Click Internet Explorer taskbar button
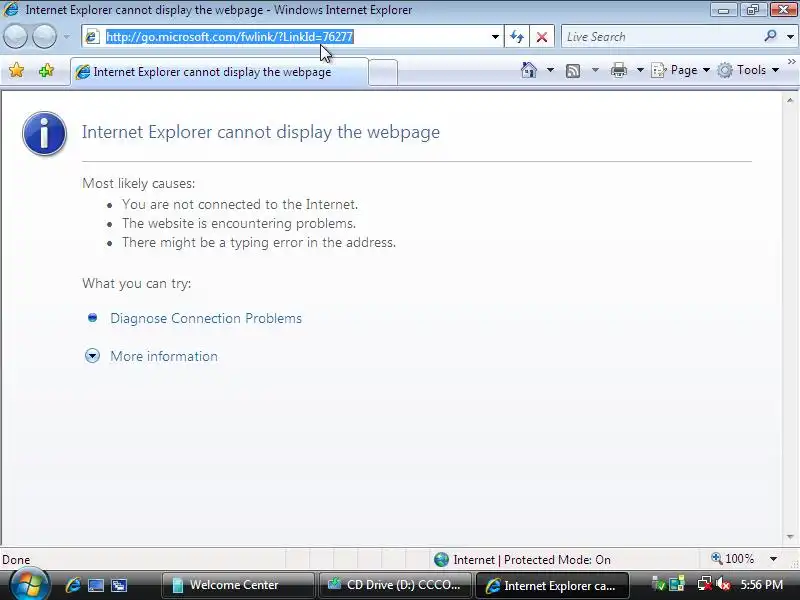Viewport: 800px width, 600px height. tap(552, 585)
